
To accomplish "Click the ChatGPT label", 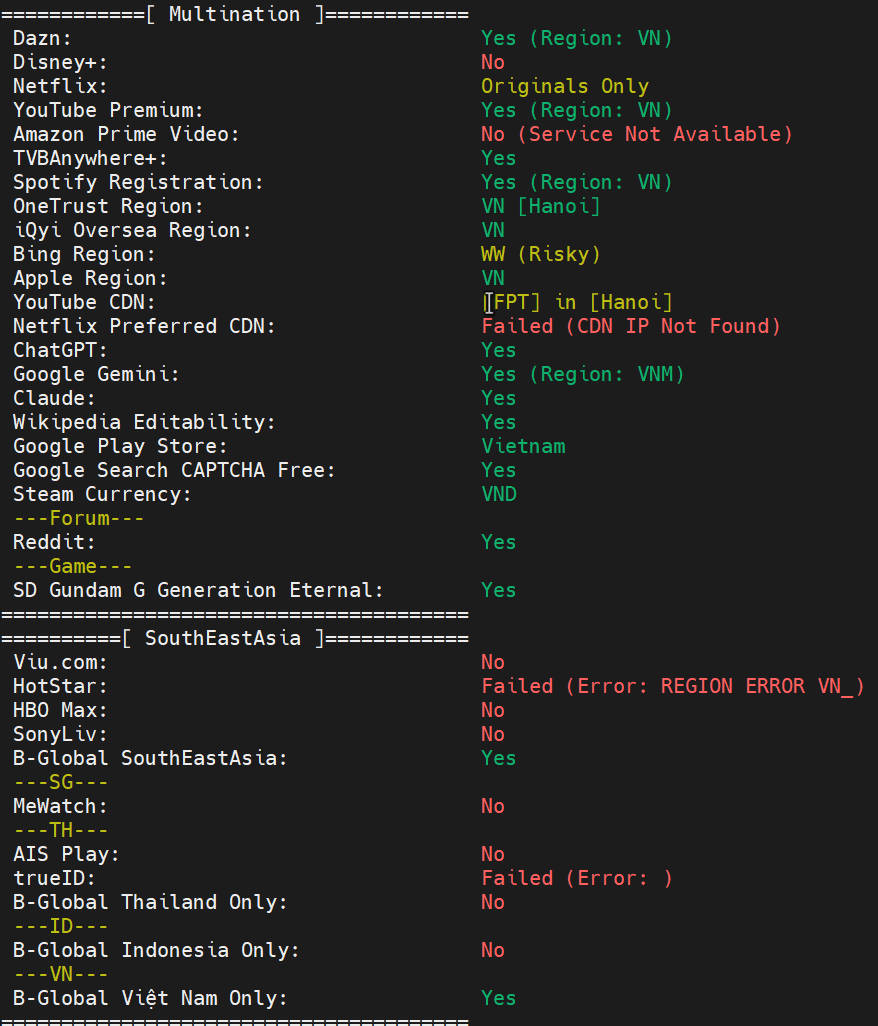I will tap(60, 350).
